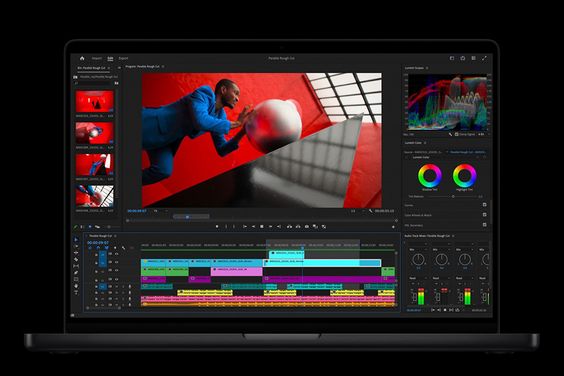This screenshot has width=564, height=376.
Task: Switch to the Import tab
Action: [97, 58]
